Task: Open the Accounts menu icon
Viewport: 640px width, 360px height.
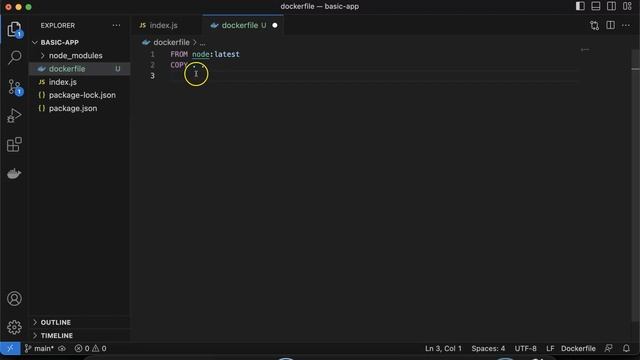Action: coord(14,299)
